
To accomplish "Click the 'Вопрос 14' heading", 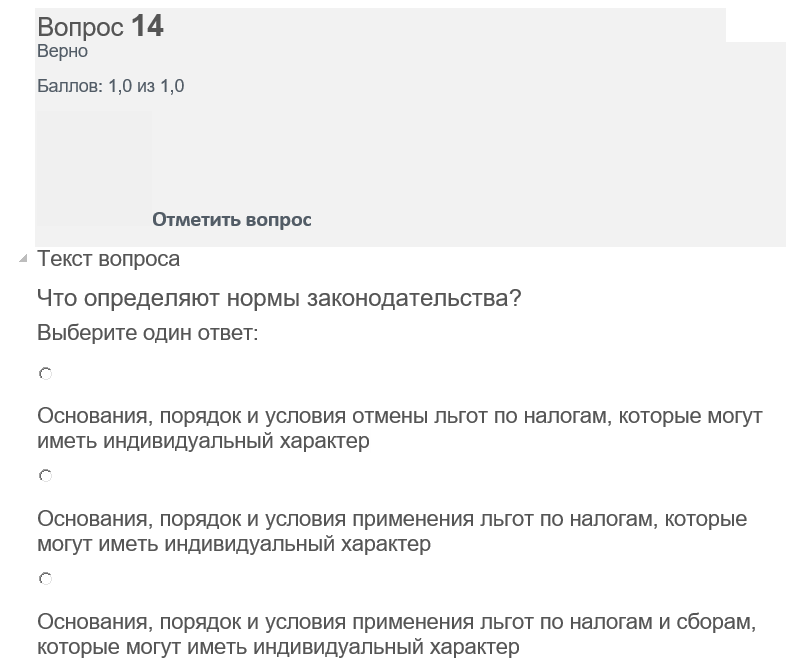I will point(100,26).
